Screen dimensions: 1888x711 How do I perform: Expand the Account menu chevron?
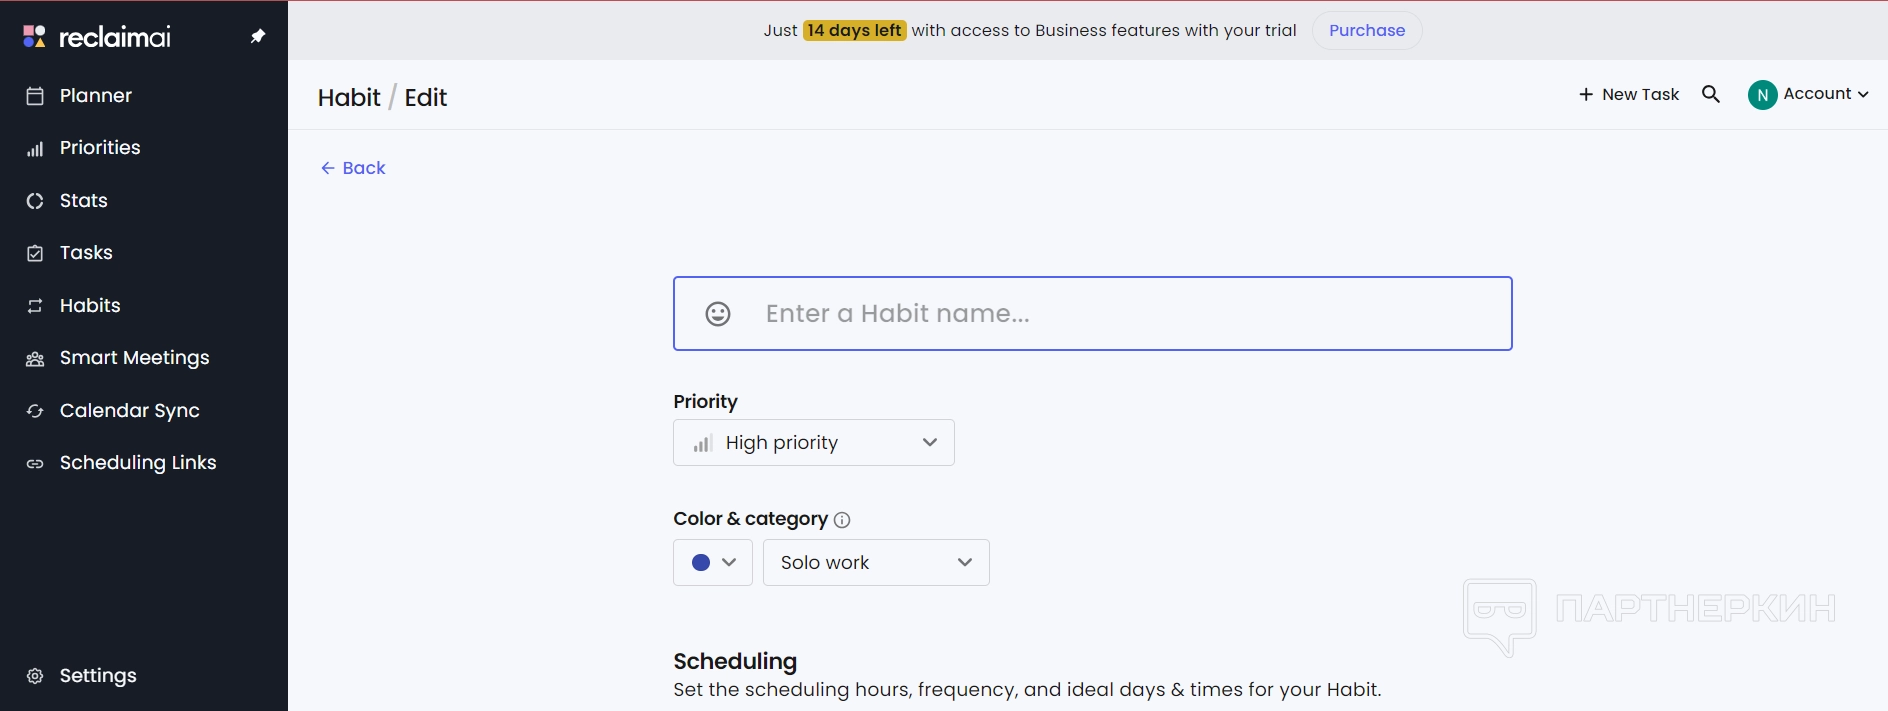click(1863, 95)
